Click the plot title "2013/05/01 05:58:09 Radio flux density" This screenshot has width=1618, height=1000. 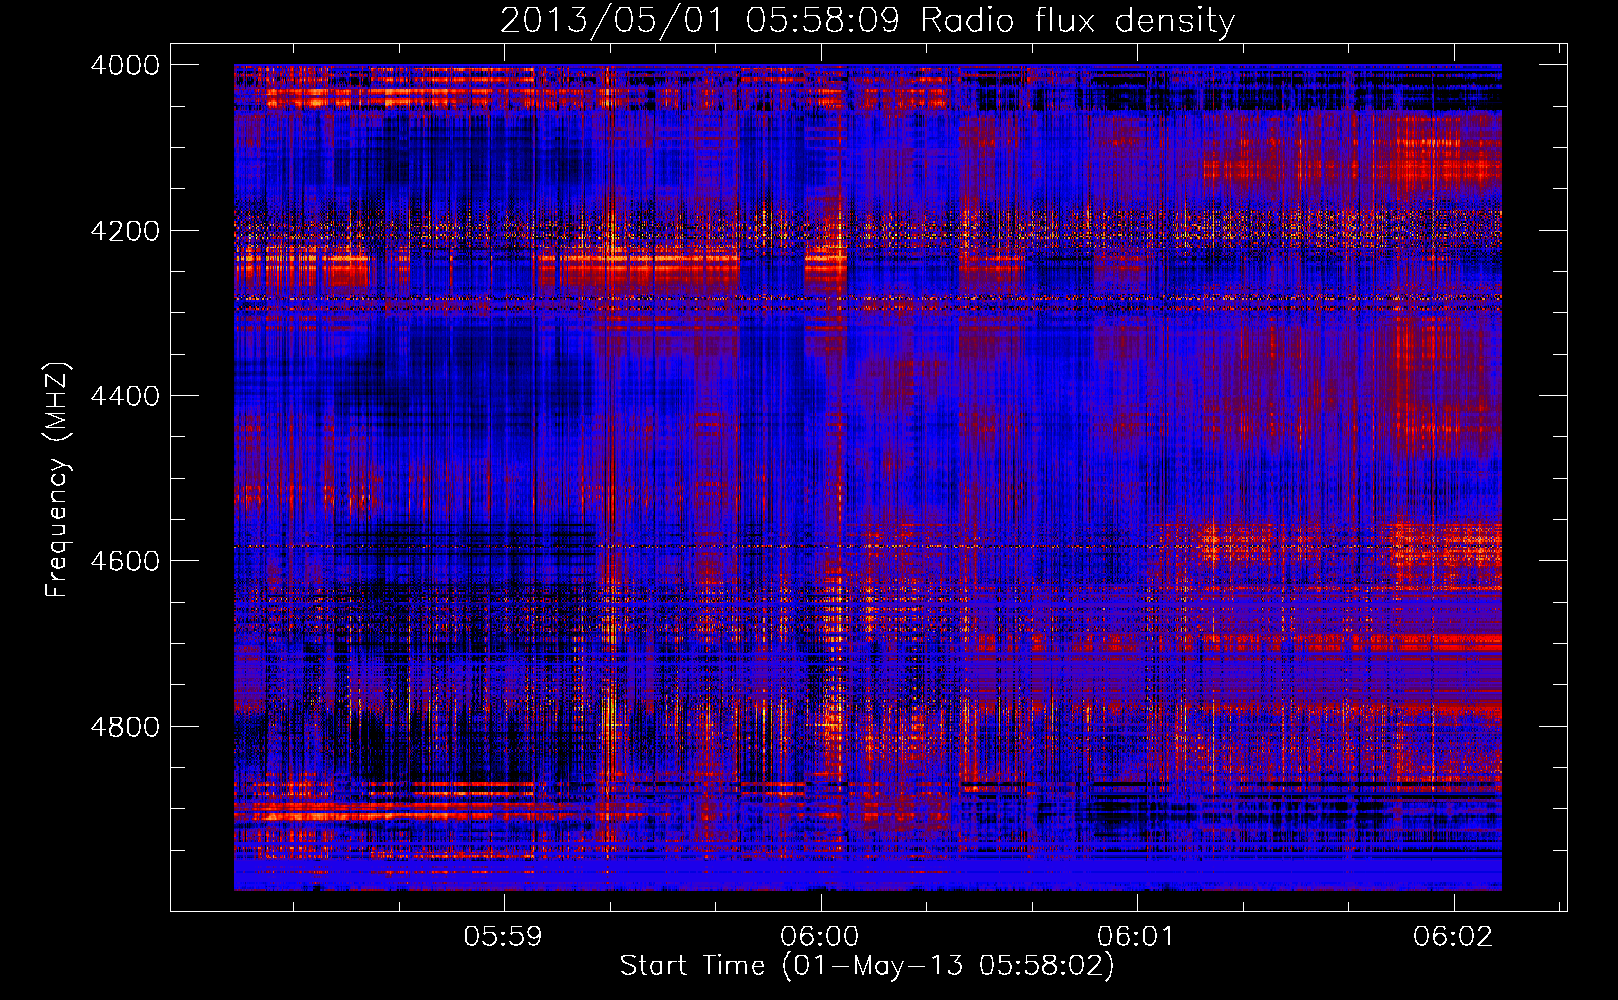pos(867,20)
